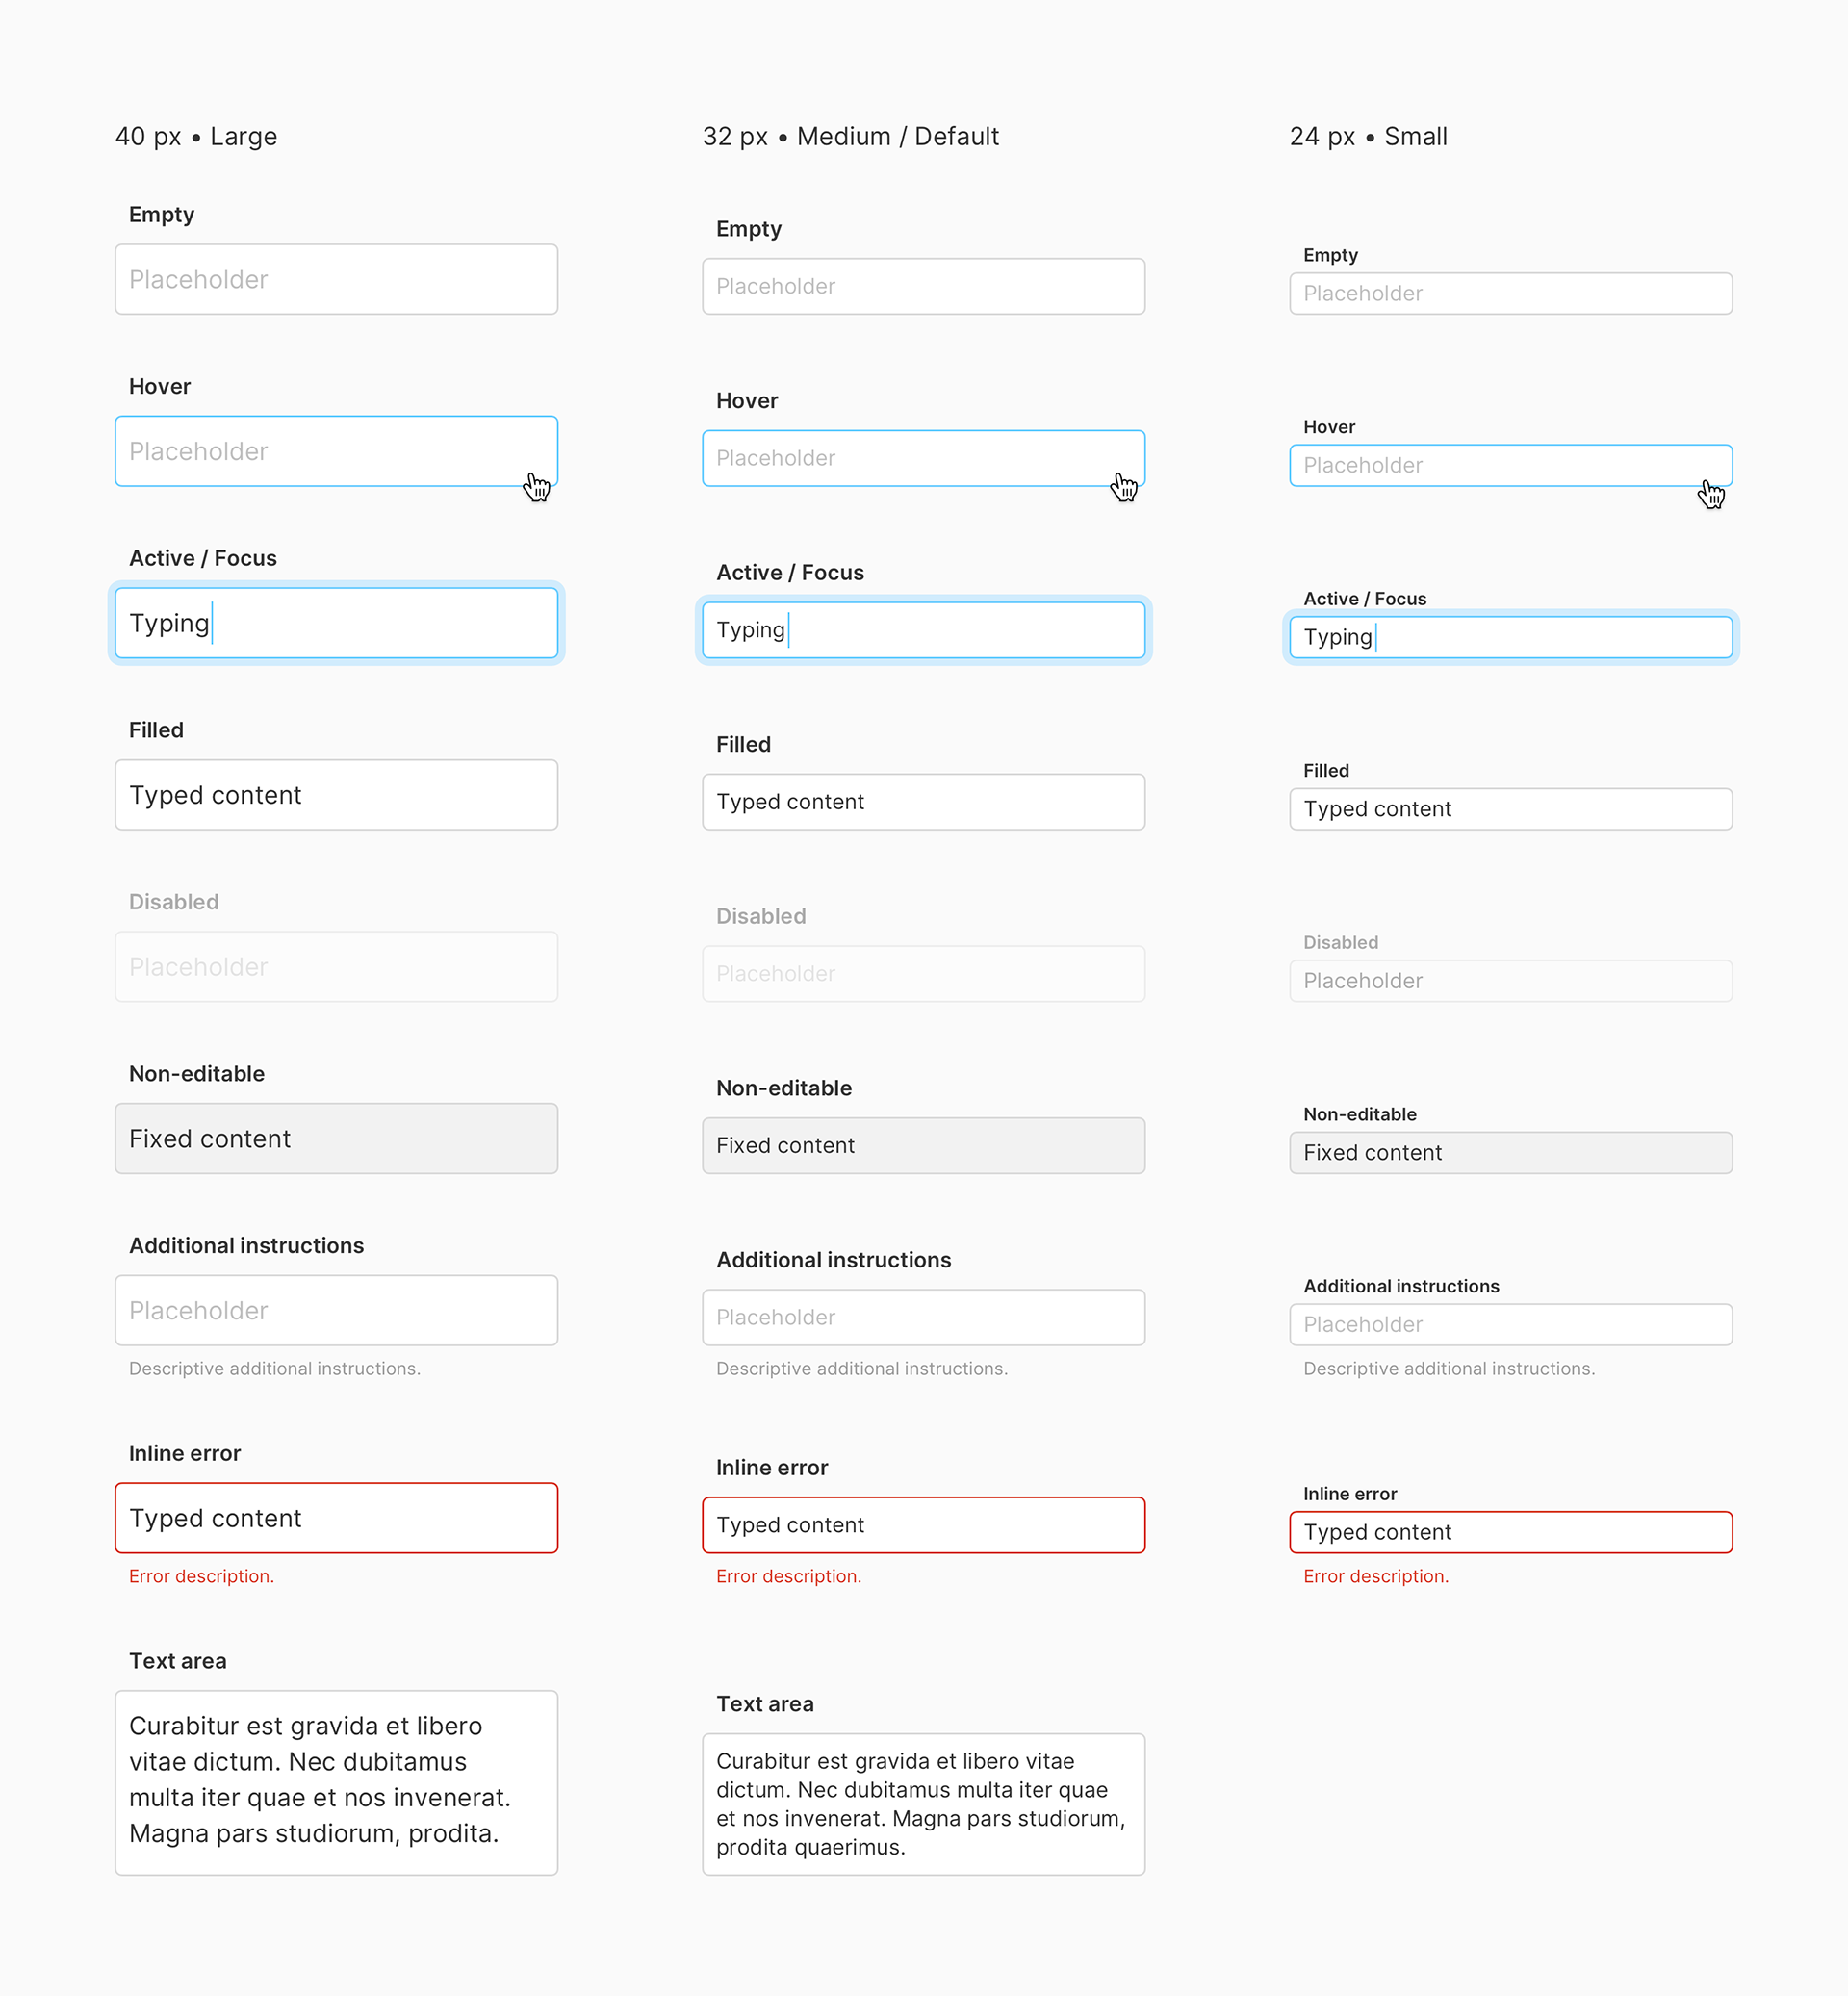Focus the Large Active / Focus typing field
The width and height of the screenshot is (1848, 1996).
(x=336, y=623)
